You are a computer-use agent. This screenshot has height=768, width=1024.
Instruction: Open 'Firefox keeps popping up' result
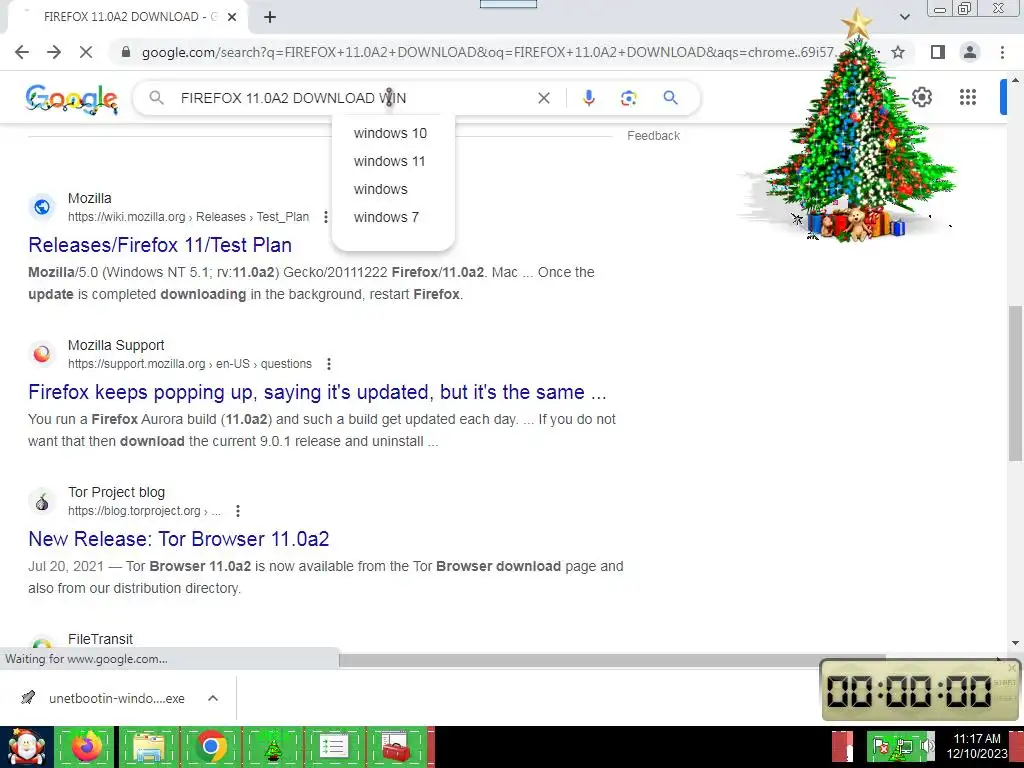tap(317, 392)
